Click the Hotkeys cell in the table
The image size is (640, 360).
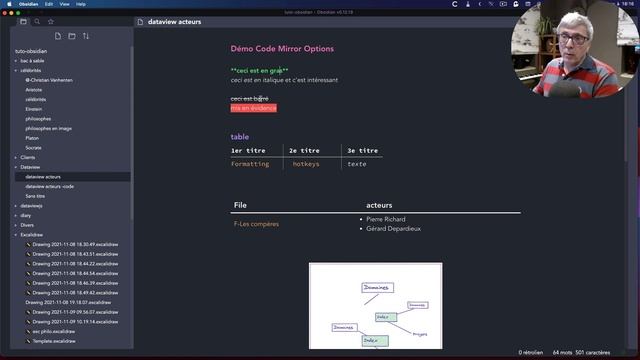pyautogui.click(x=306, y=164)
